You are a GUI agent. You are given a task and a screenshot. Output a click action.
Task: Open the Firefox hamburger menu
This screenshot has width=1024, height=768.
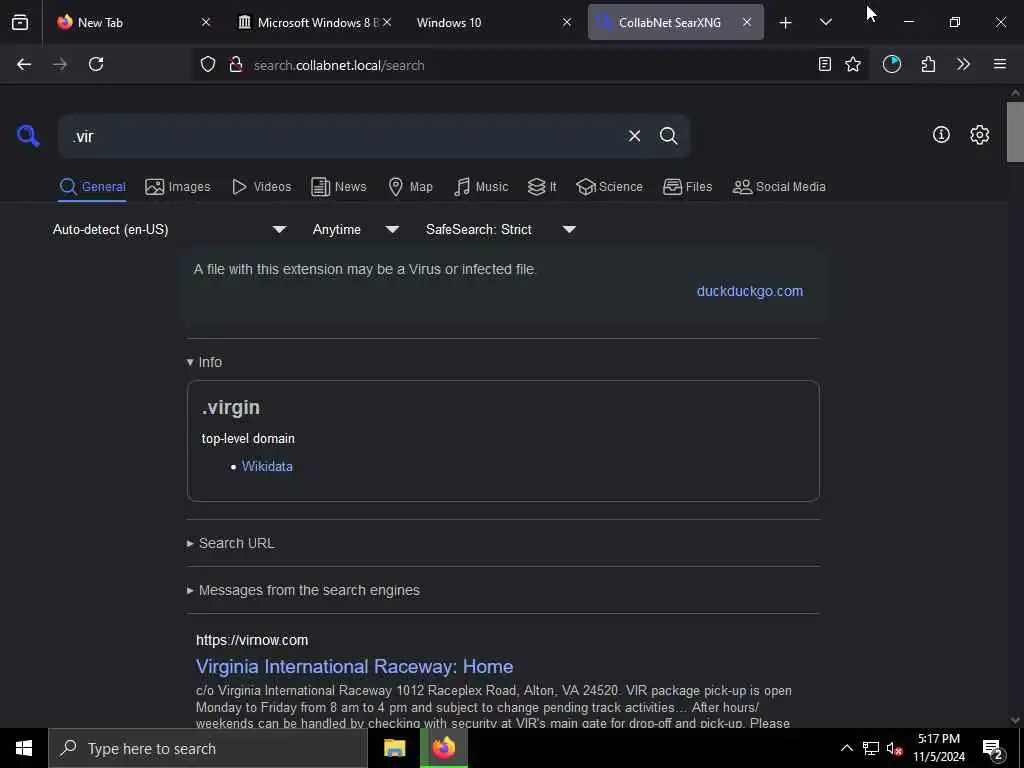pos(1000,64)
